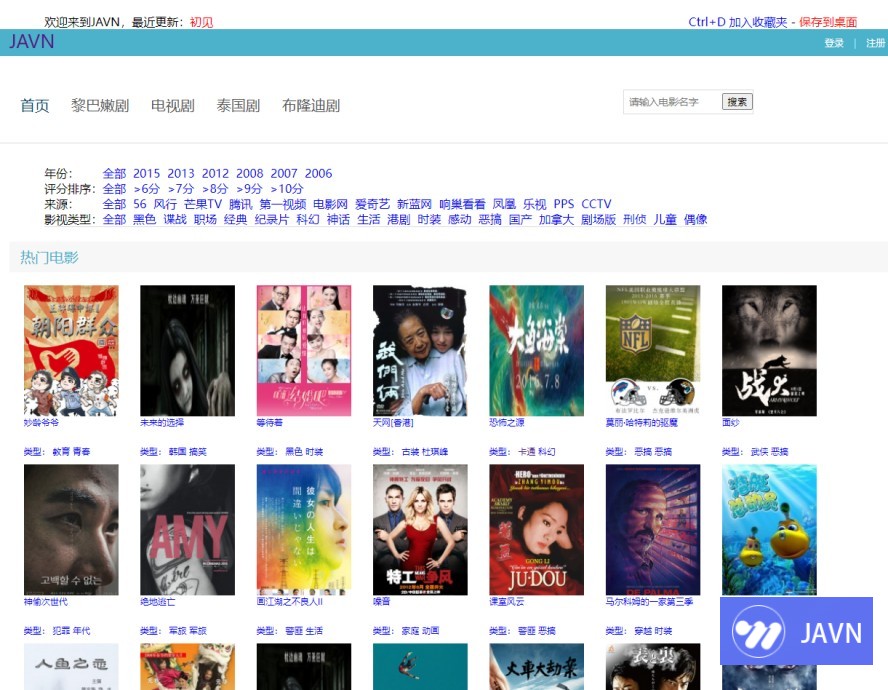Select 谍战 in the 影视类型 row
Image resolution: width=888 pixels, height=690 pixels.
point(175,219)
